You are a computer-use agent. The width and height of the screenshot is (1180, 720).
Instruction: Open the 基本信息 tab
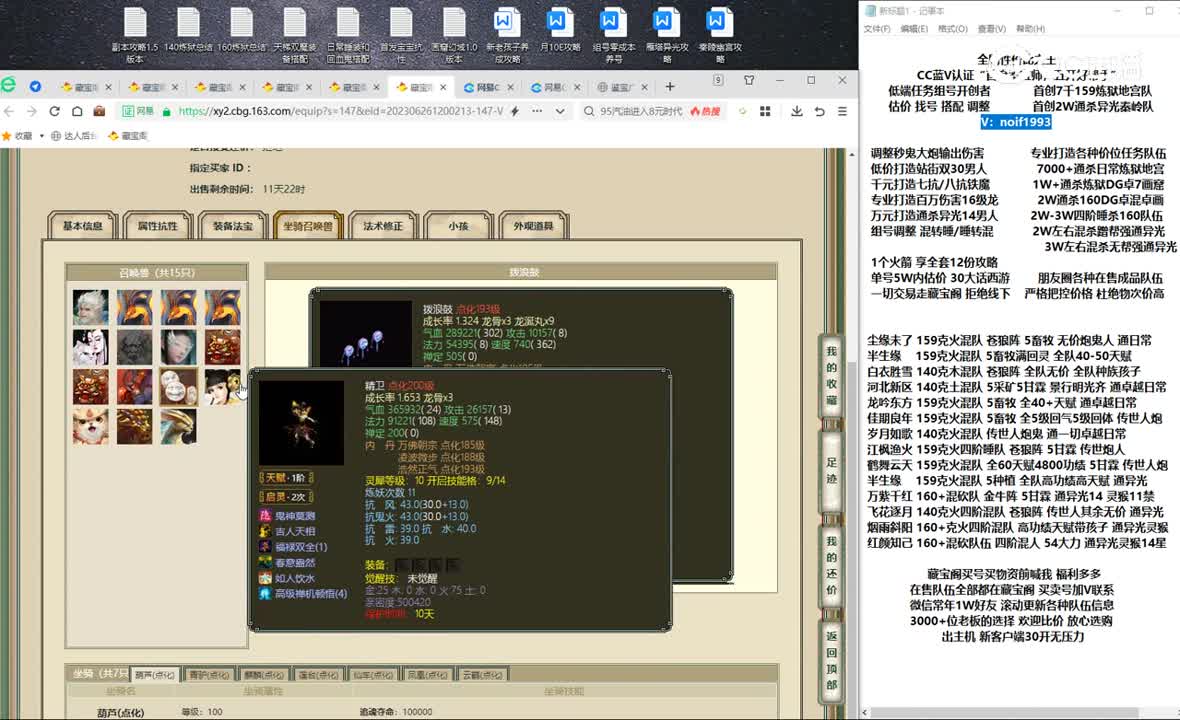[x=83, y=226]
